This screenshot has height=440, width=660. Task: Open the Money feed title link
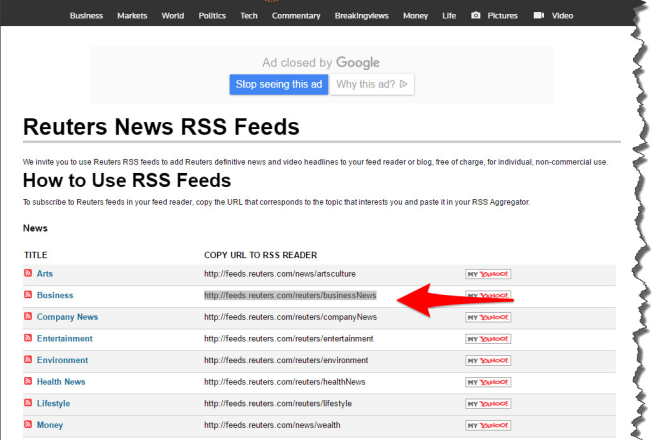(x=50, y=425)
